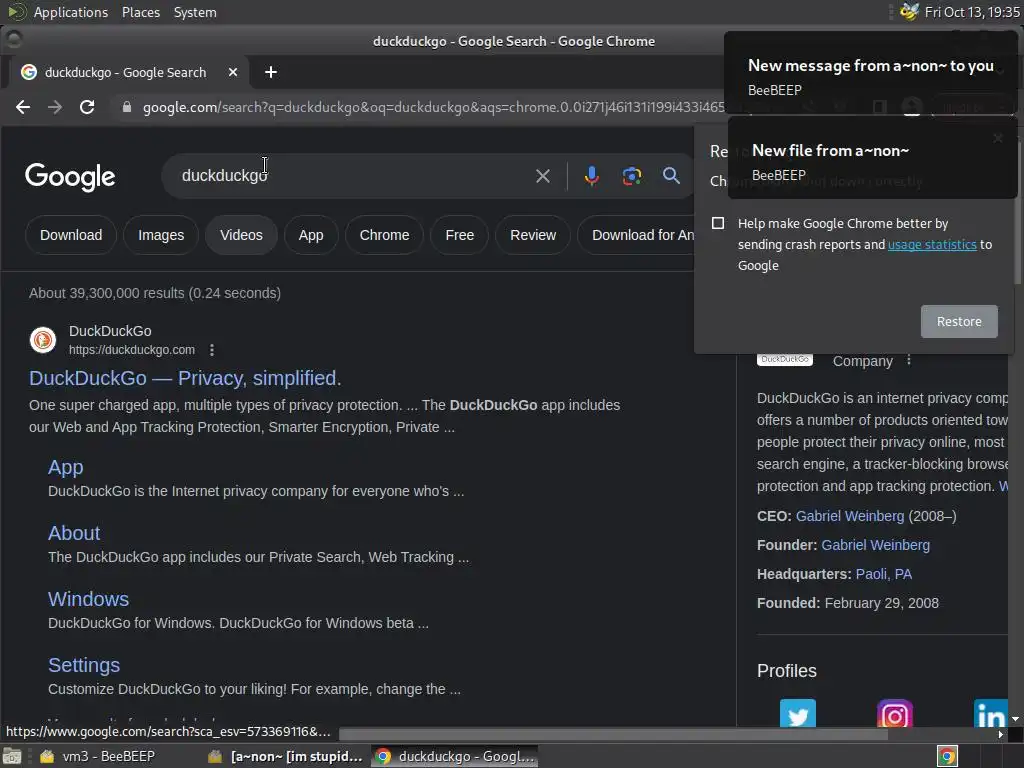Click the About 39,300,000 results text
The image size is (1024, 768).
click(155, 293)
